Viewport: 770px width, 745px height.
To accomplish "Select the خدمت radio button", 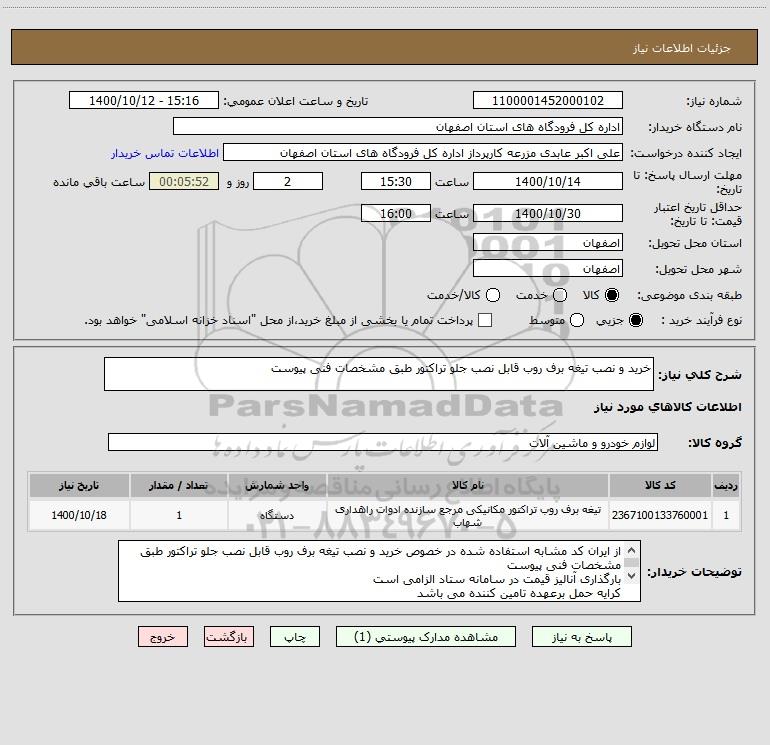I will pyautogui.click(x=560, y=295).
